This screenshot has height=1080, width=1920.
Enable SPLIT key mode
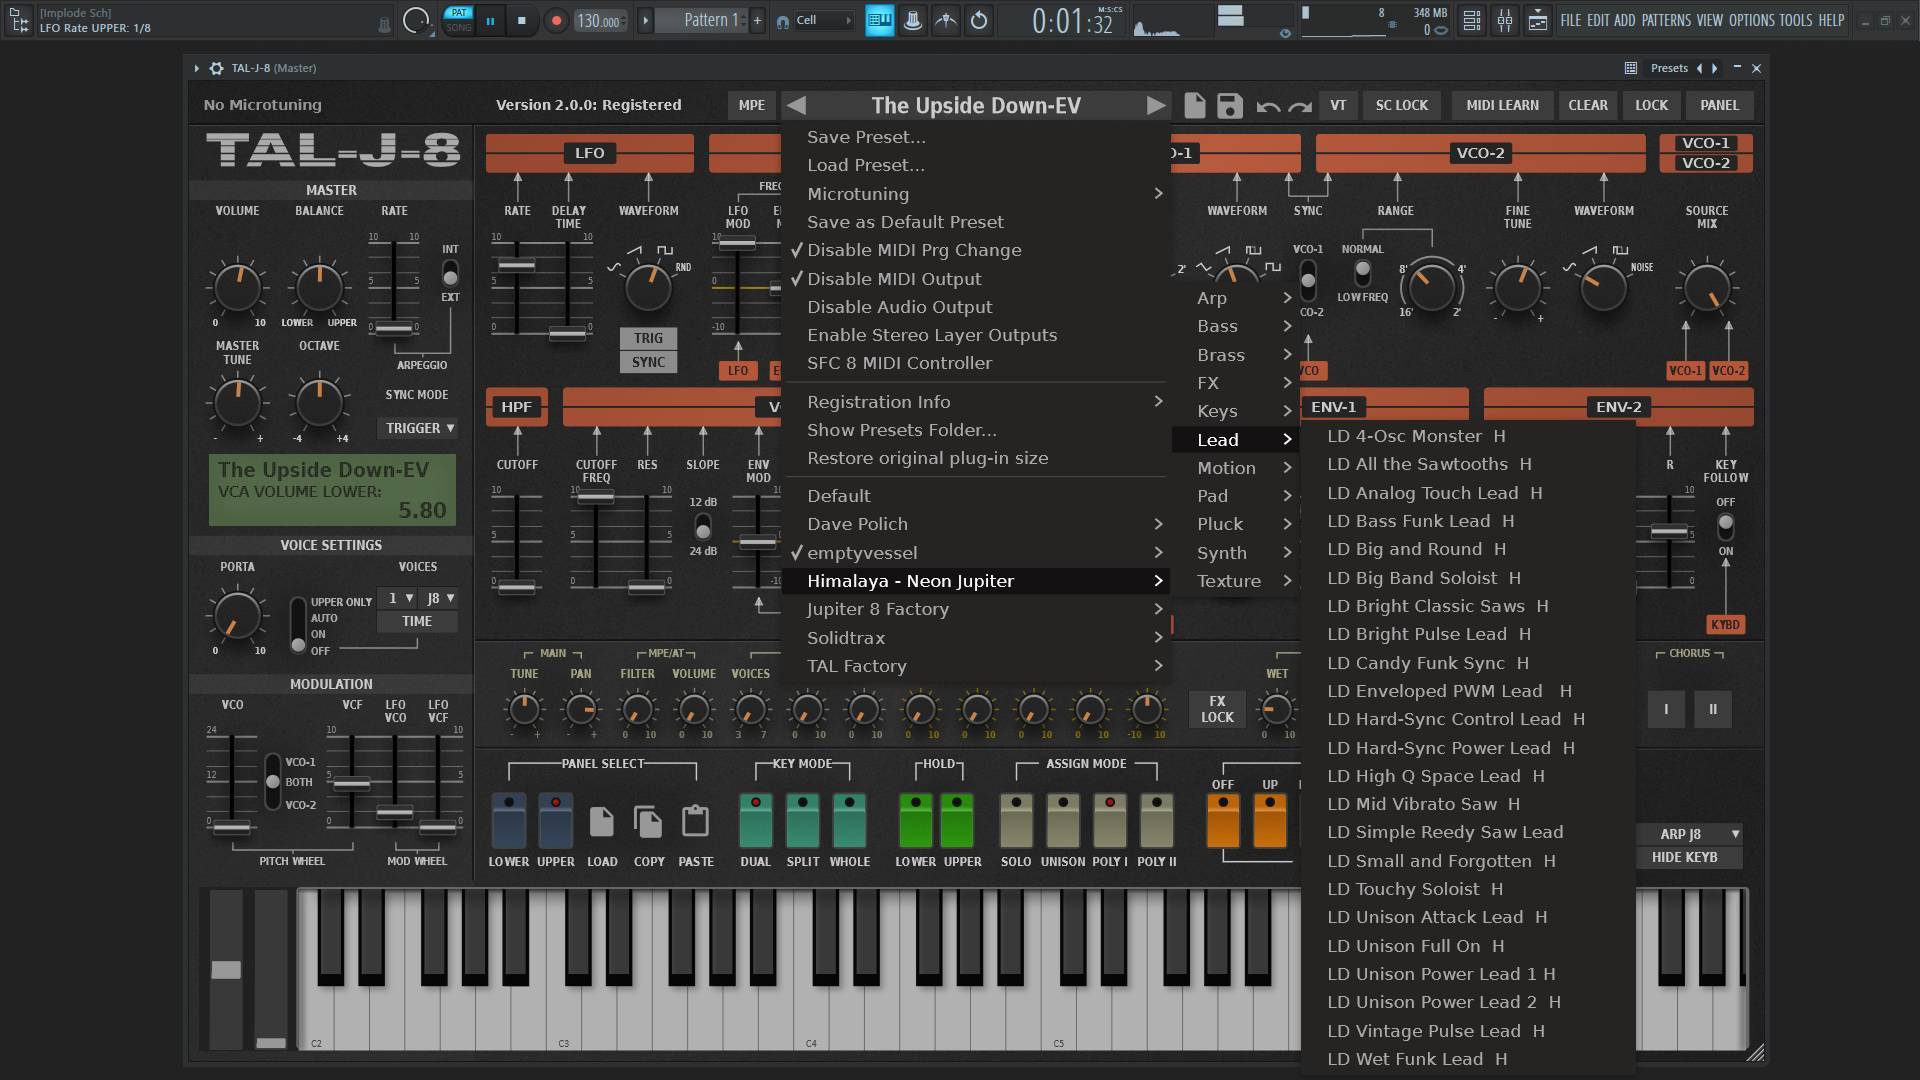tap(802, 821)
